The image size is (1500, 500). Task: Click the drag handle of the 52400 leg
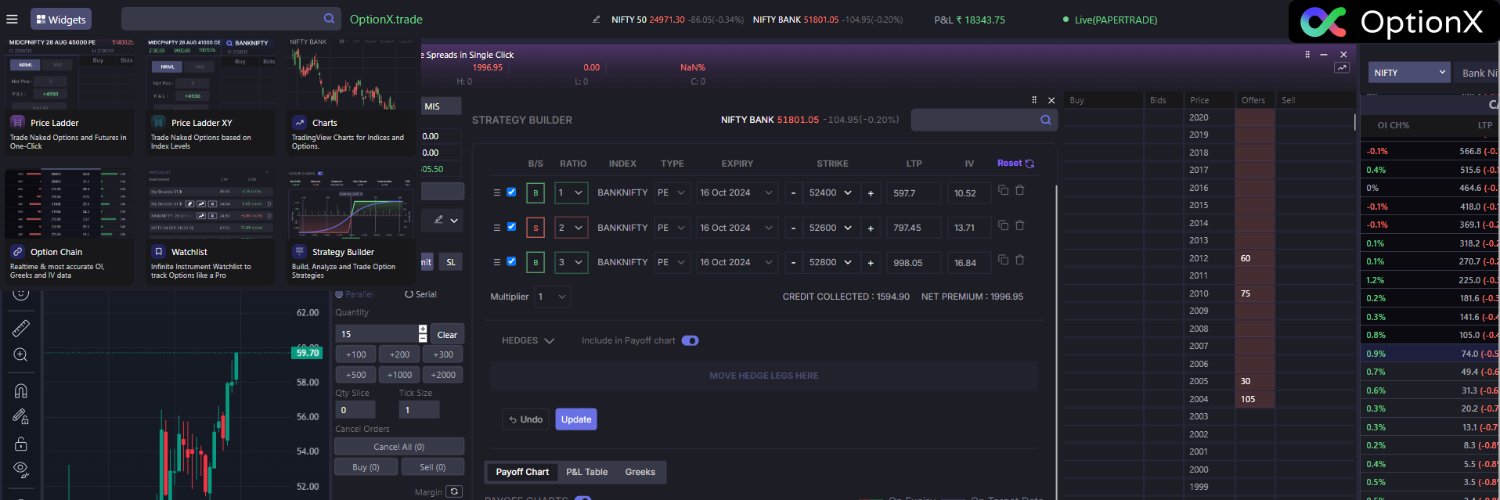tap(496, 192)
